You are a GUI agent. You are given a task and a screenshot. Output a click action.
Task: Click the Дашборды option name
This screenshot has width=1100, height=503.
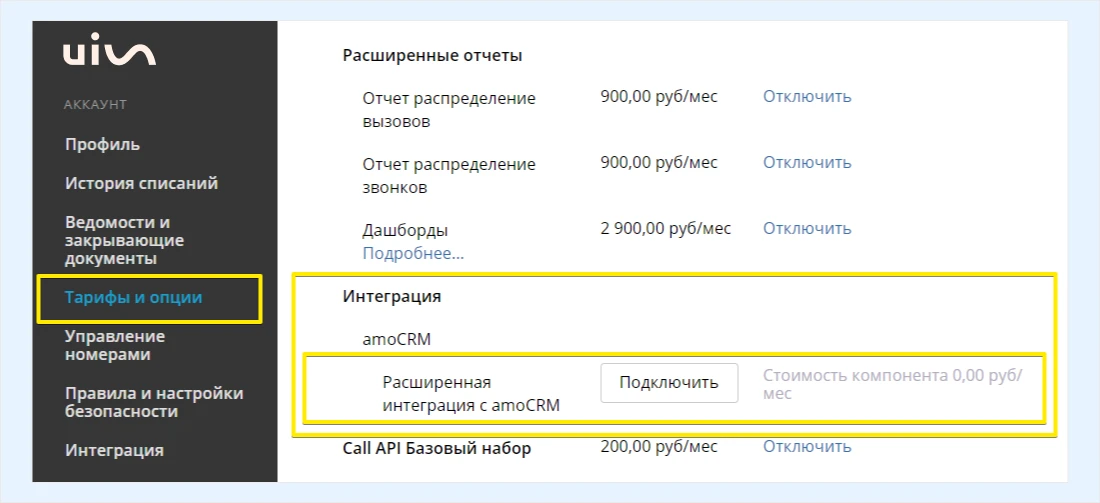(x=405, y=230)
